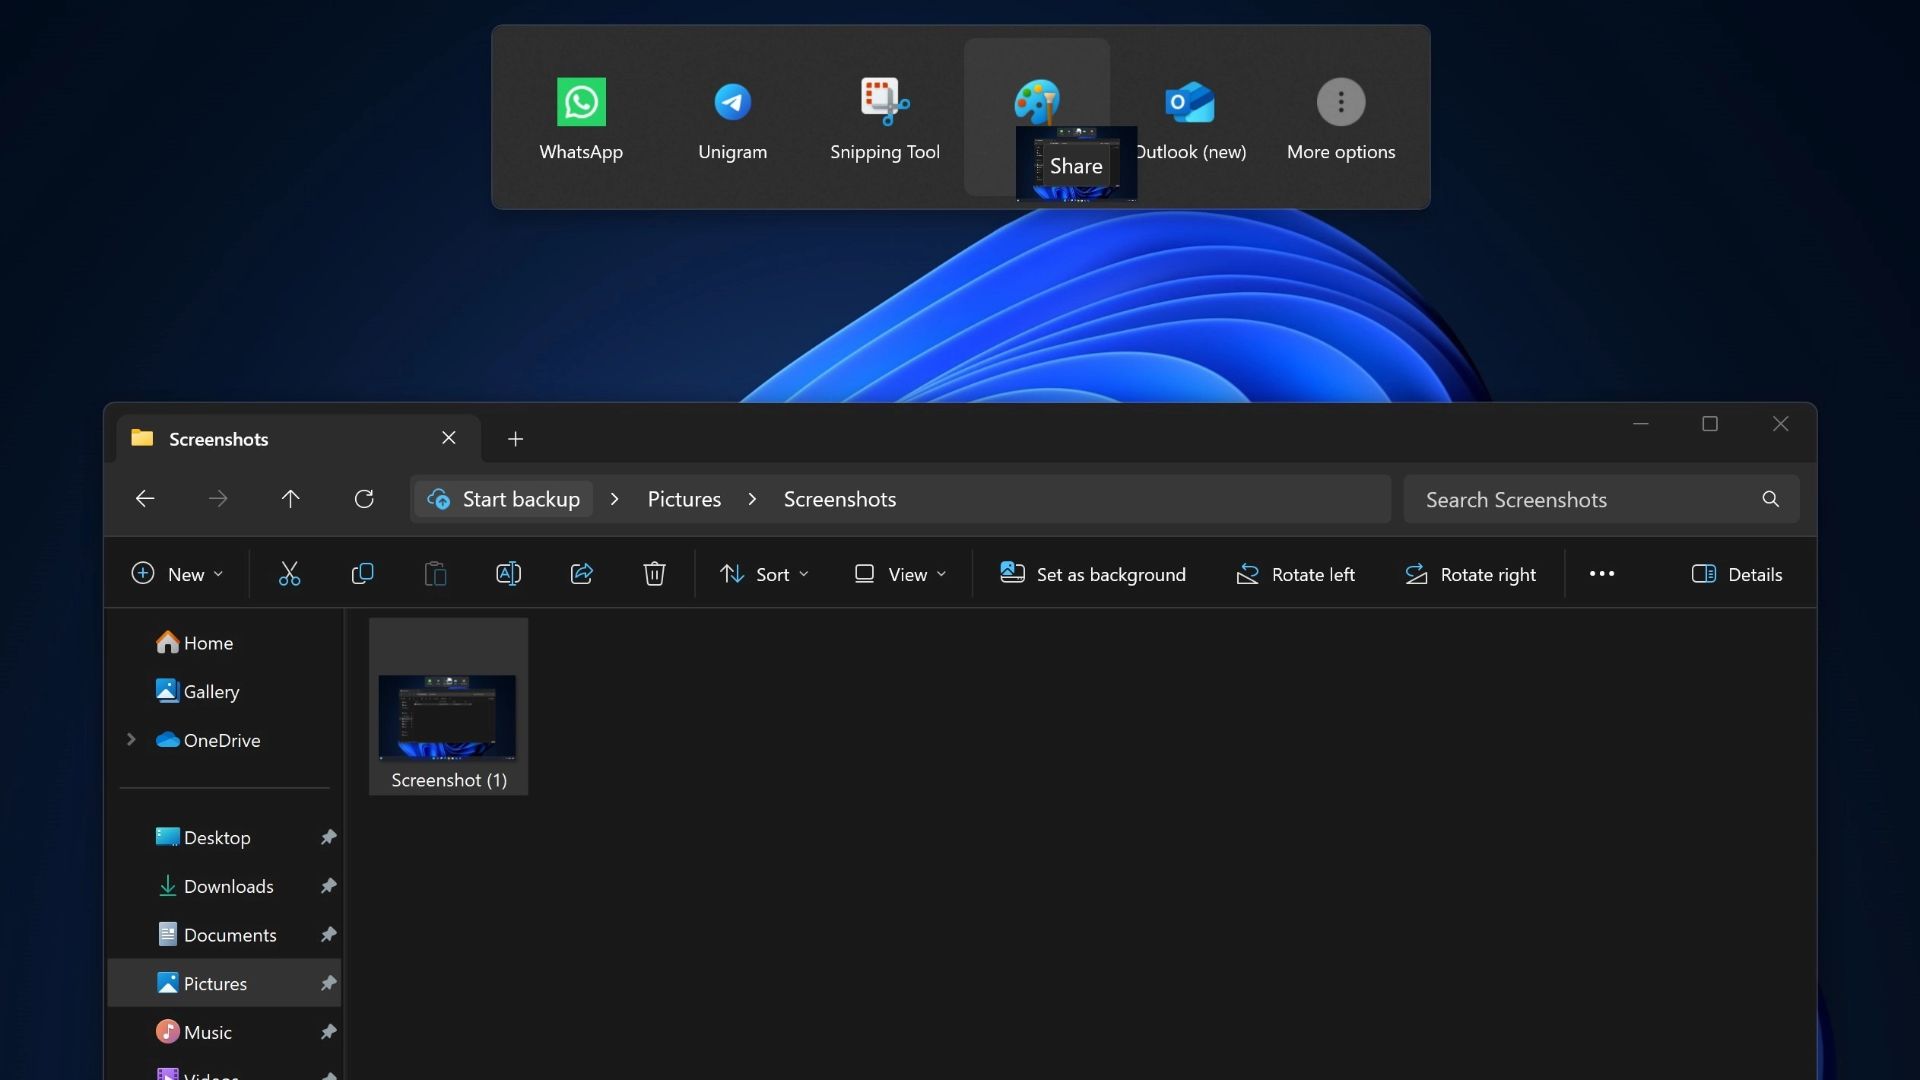Click the Home sidebar item
The width and height of the screenshot is (1920, 1080).
coord(208,644)
